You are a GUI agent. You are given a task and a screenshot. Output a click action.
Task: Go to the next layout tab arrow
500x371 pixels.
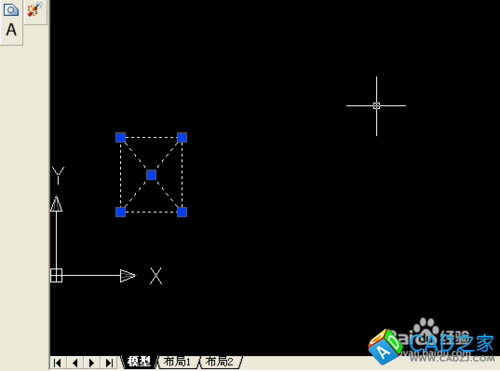92,363
